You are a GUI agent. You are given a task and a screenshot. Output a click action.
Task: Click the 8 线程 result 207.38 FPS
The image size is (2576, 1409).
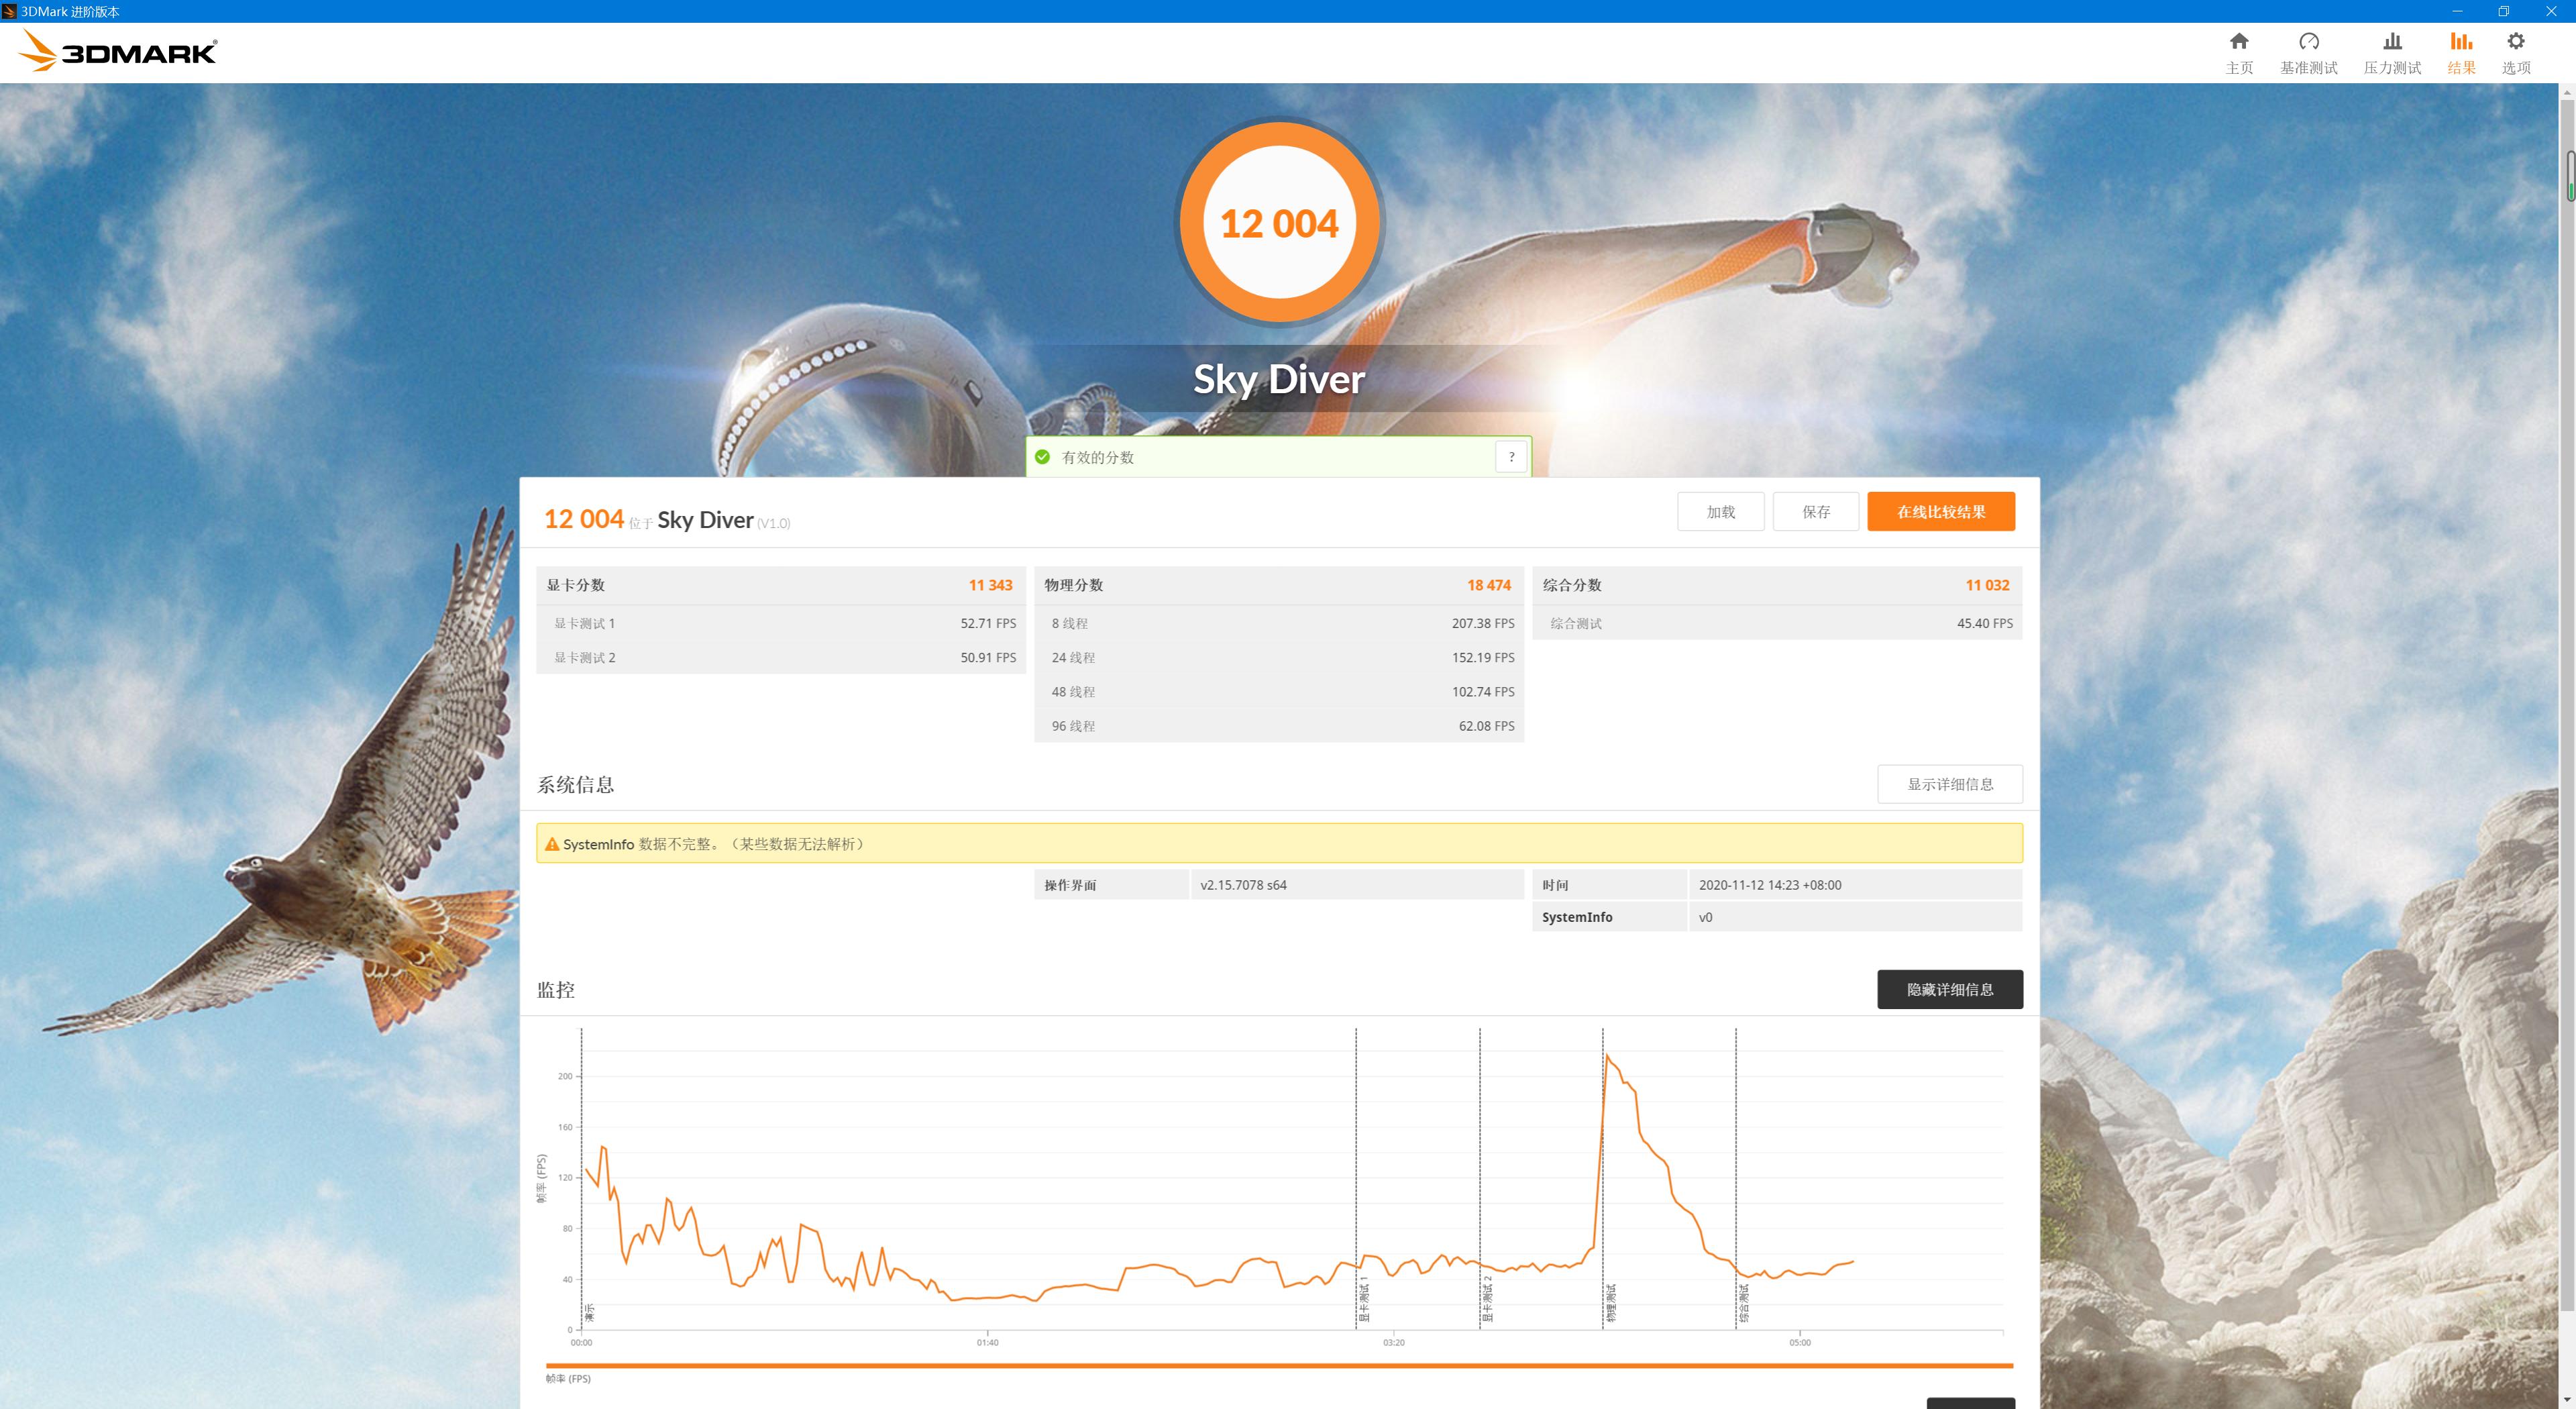pos(1483,623)
